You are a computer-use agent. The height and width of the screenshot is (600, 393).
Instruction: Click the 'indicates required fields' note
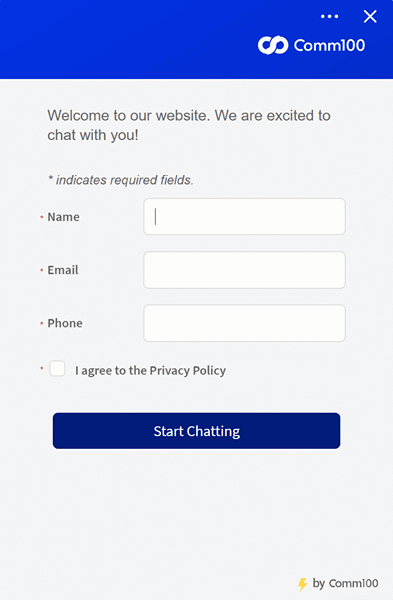pos(121,180)
